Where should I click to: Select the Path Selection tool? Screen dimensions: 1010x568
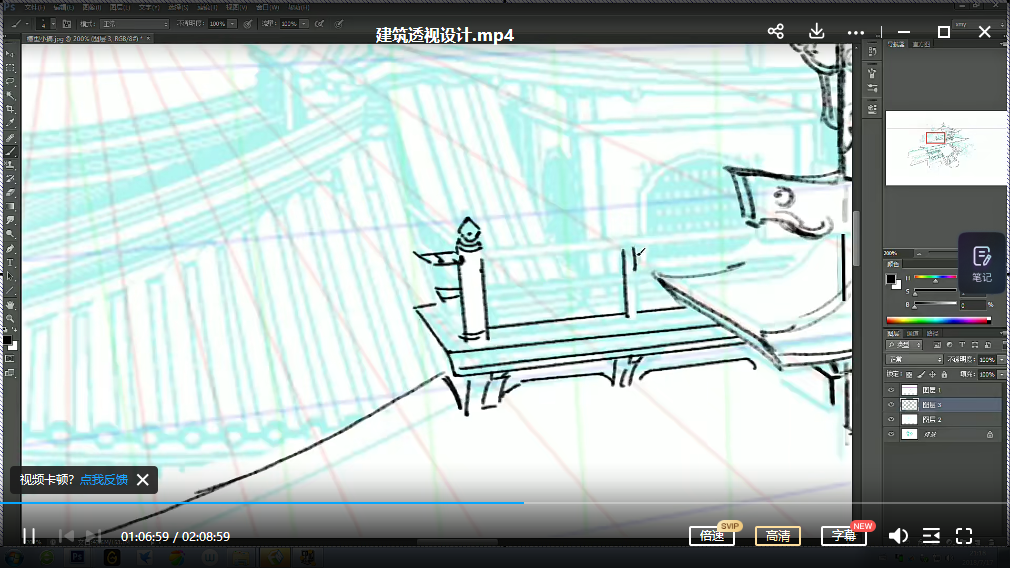click(10, 276)
